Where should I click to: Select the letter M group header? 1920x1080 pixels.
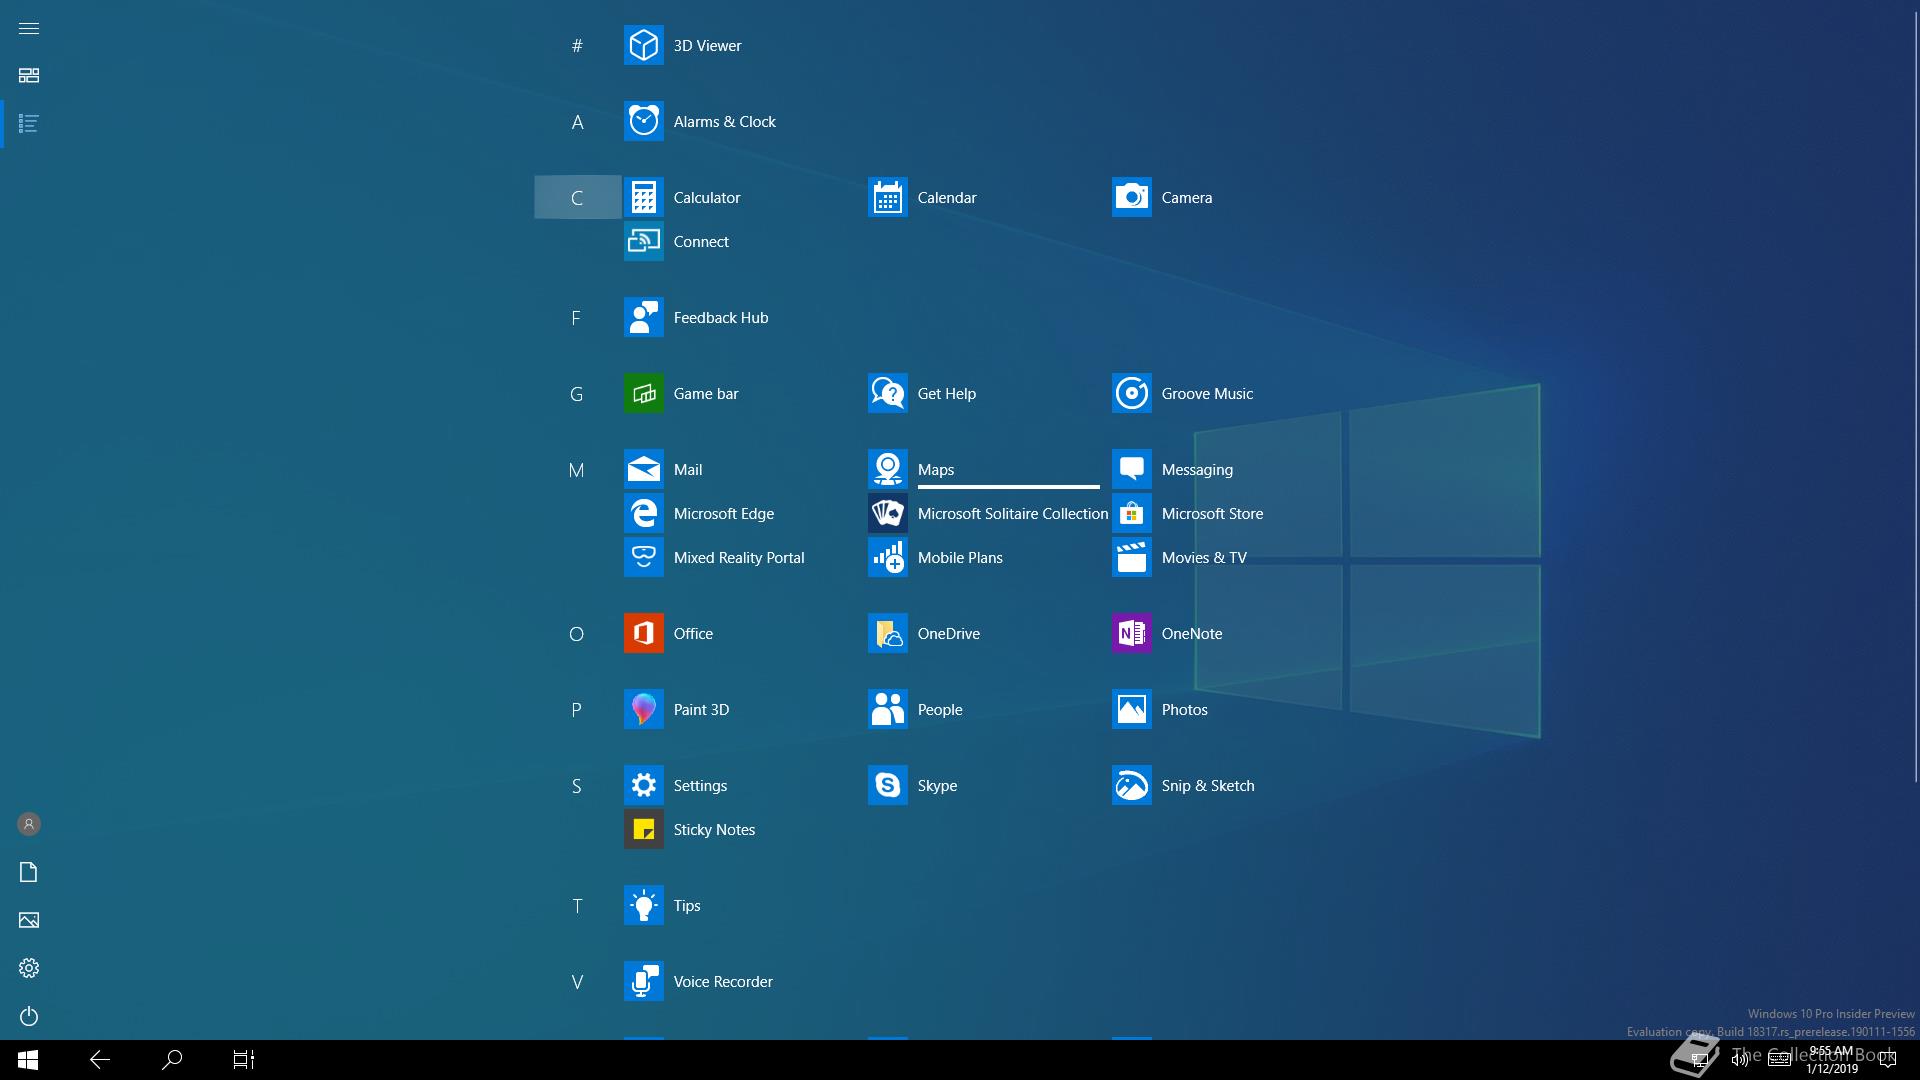click(577, 469)
